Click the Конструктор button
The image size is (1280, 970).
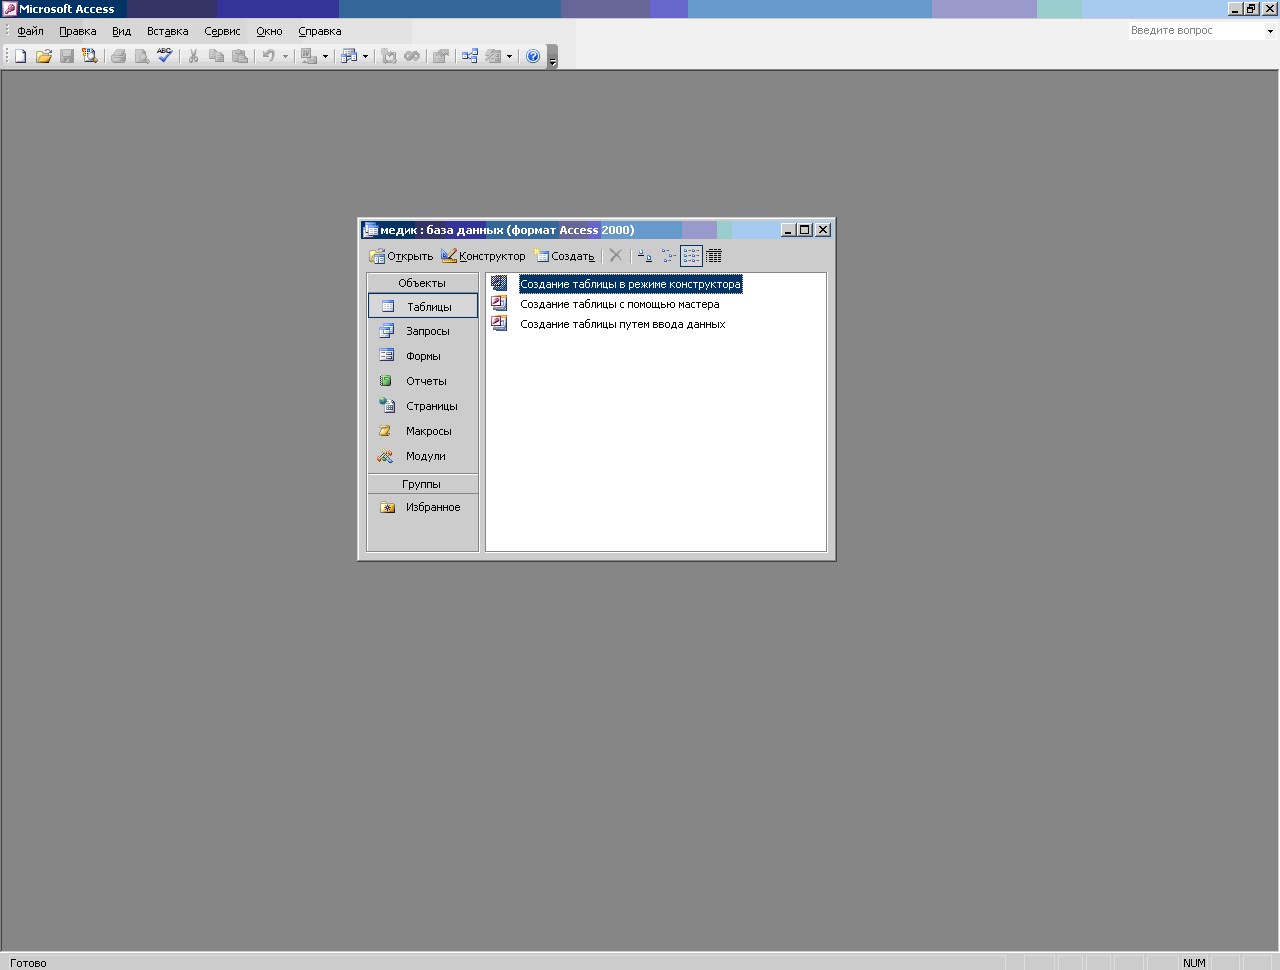[x=483, y=256]
